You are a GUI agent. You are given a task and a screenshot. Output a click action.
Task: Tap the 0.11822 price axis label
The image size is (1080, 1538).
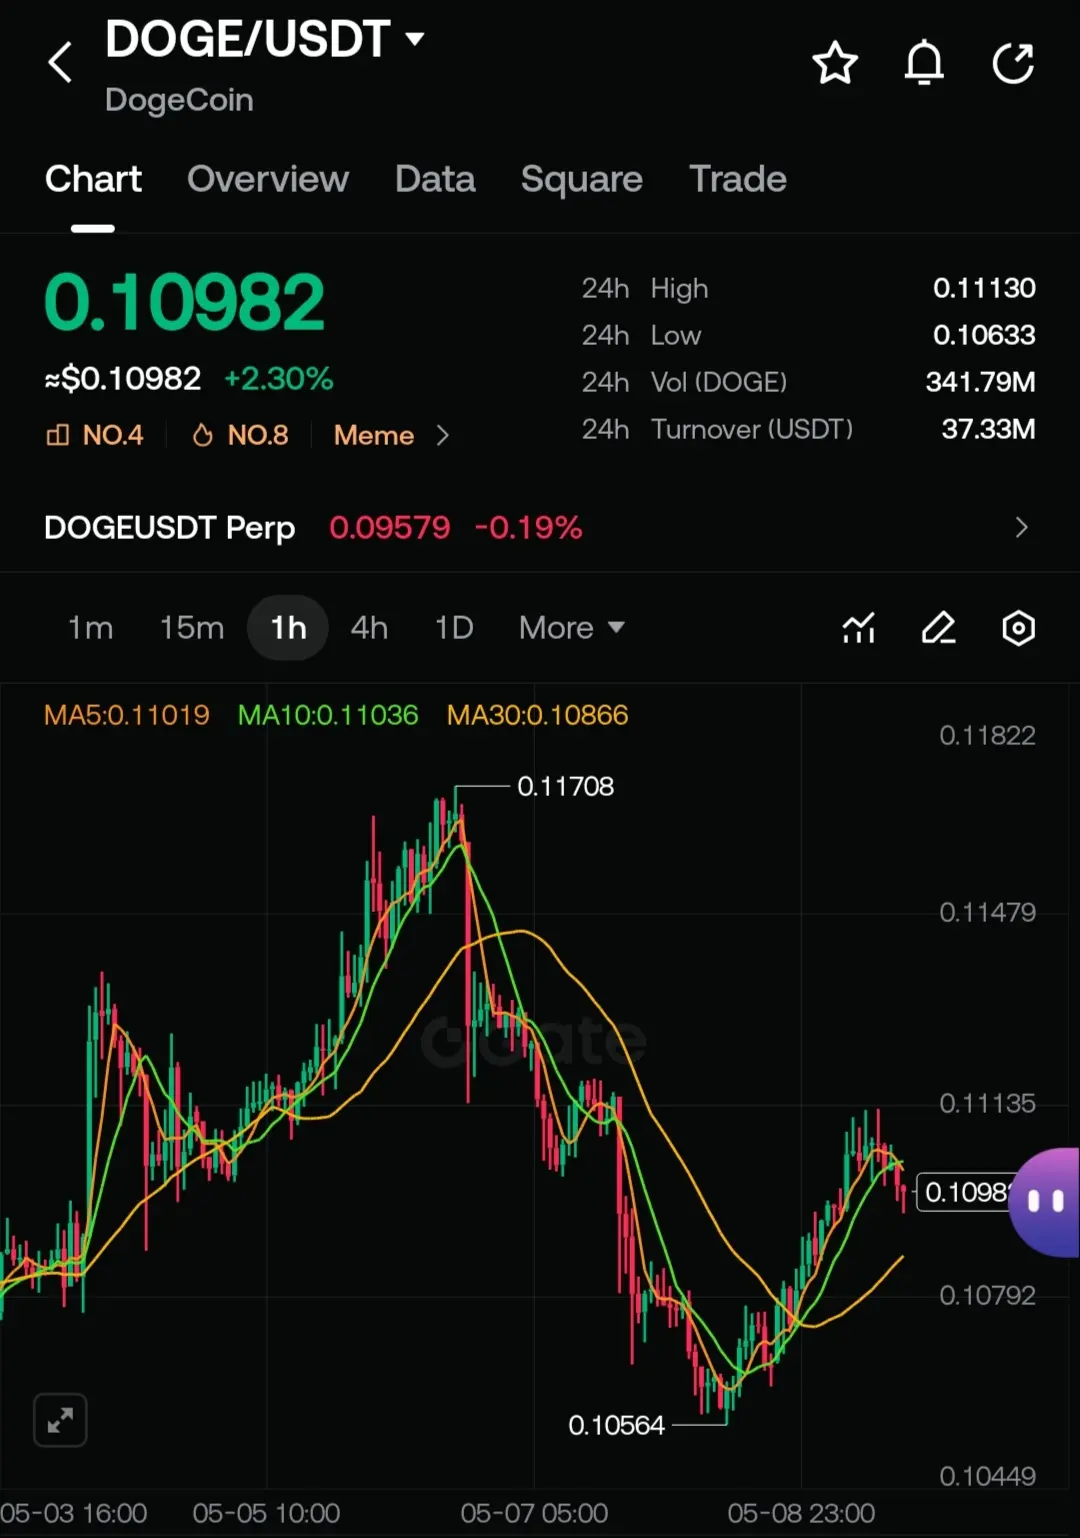[x=987, y=736]
